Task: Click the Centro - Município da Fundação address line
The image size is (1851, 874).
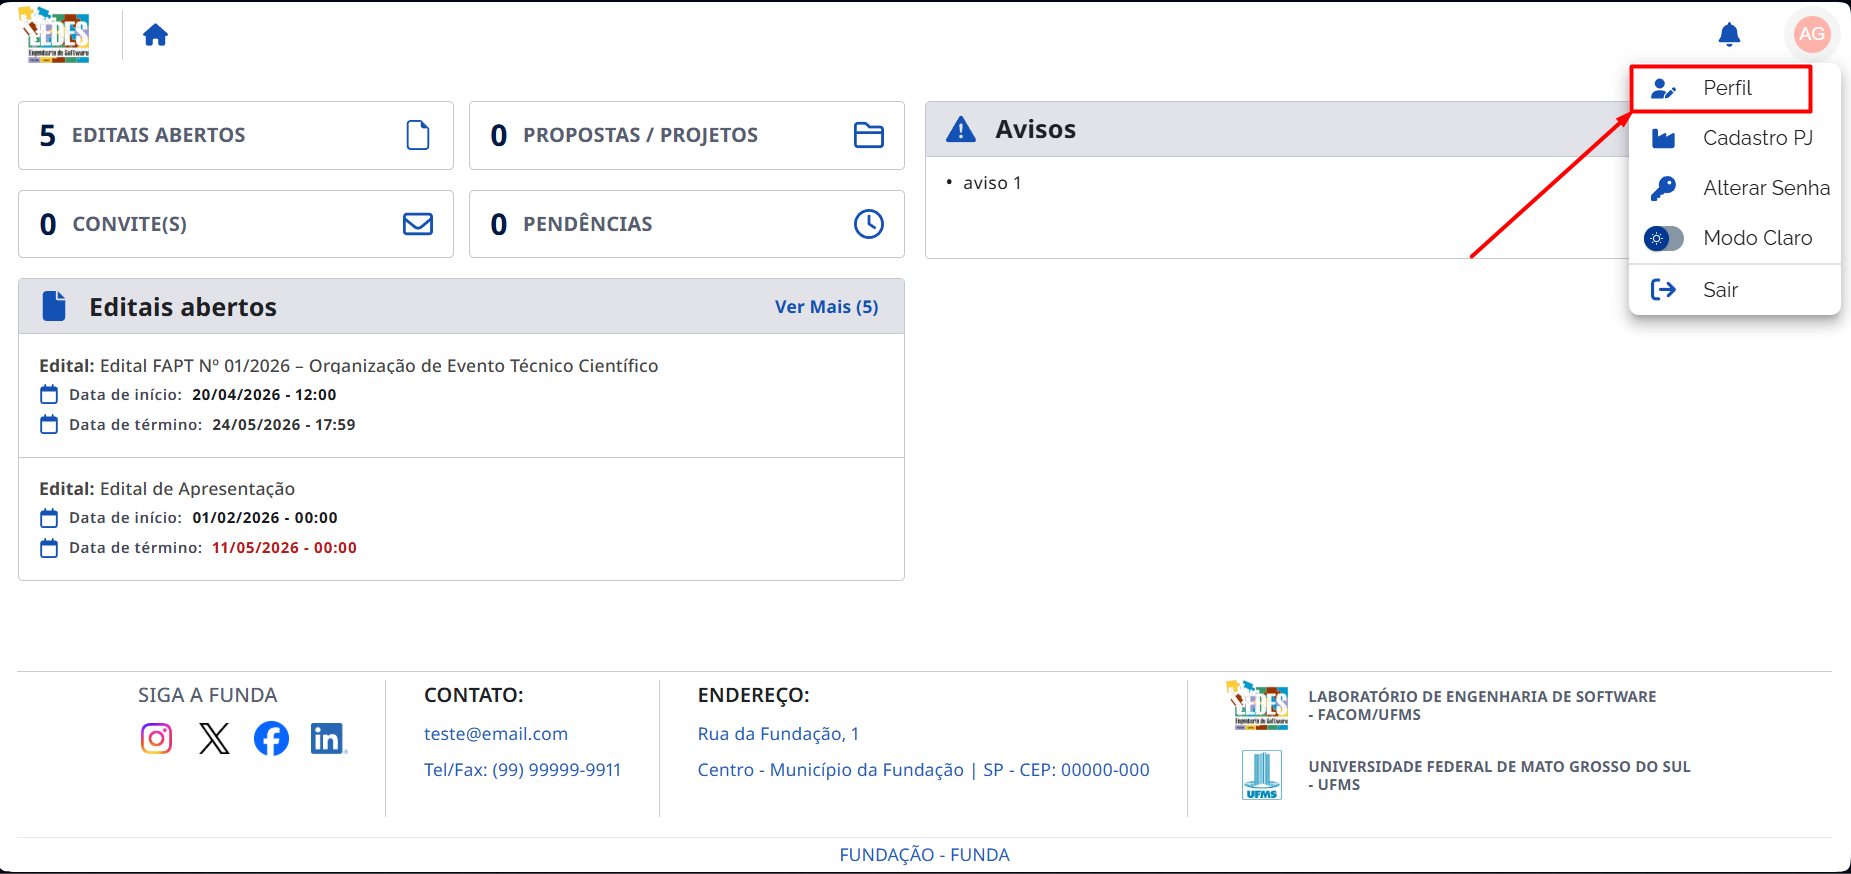Action: tap(924, 770)
